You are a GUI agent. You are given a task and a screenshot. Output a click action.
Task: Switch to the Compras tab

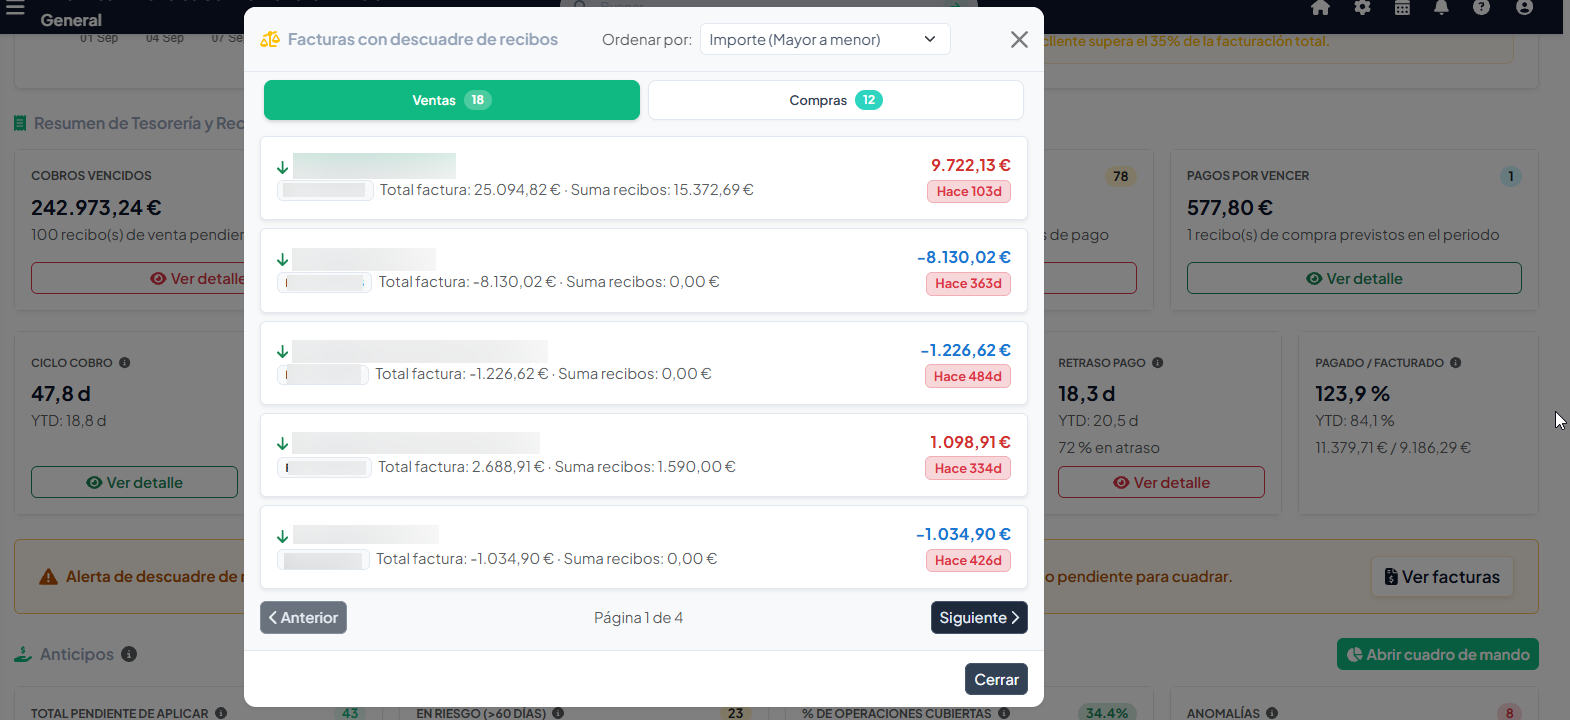pyautogui.click(x=836, y=100)
